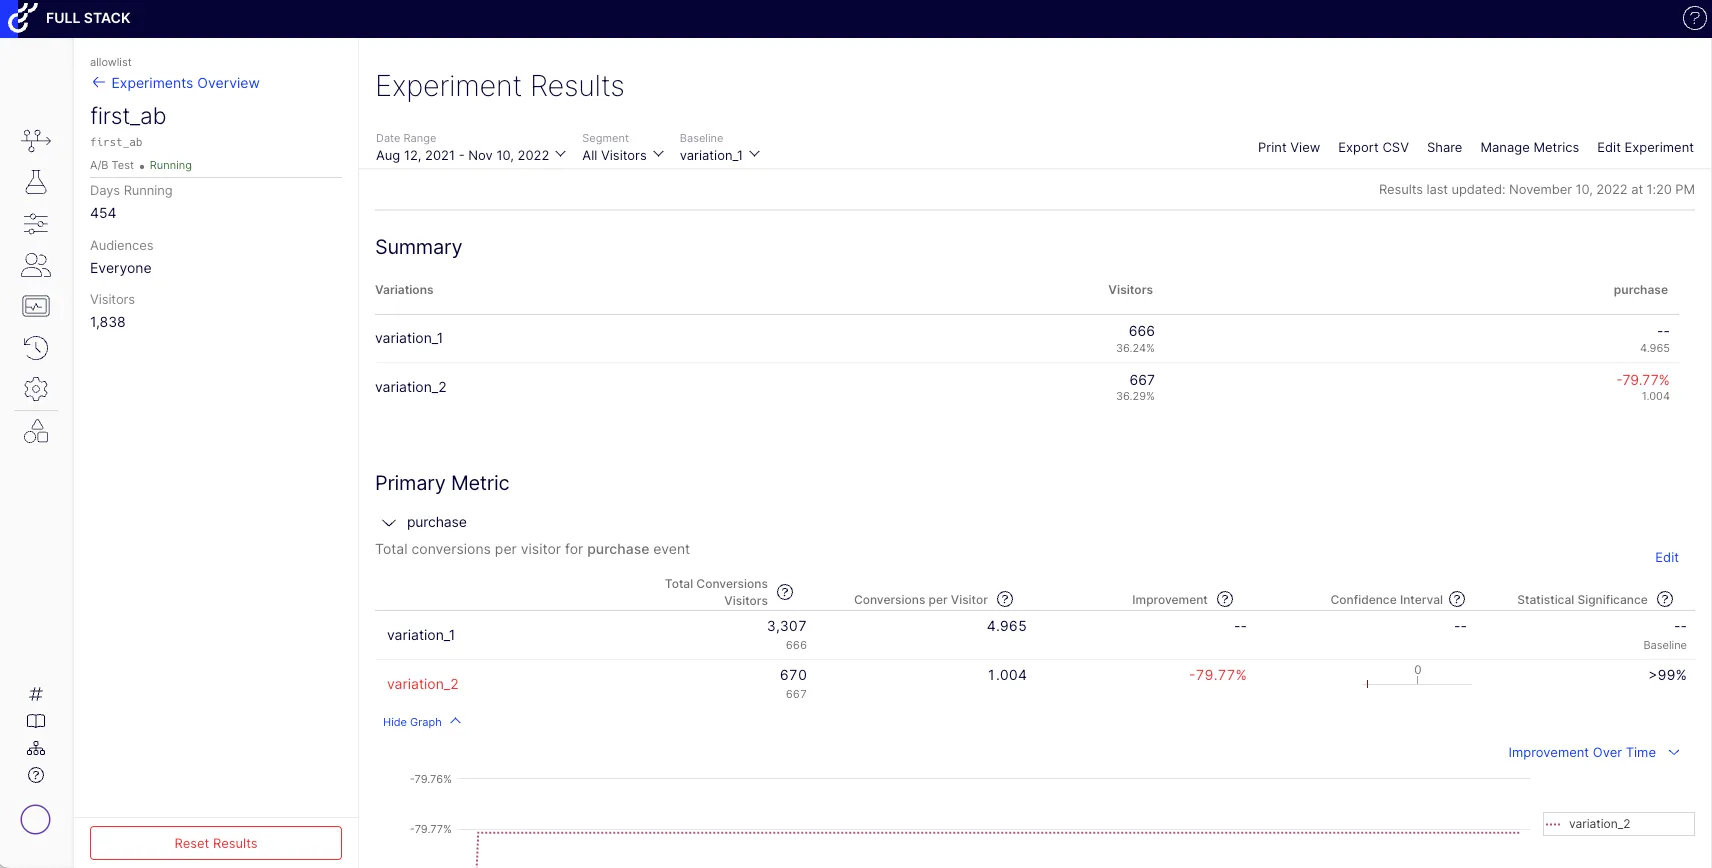Viewport: 1712px width, 868px height.
Task: Open the profile circle avatar in sidebar
Action: point(35,820)
